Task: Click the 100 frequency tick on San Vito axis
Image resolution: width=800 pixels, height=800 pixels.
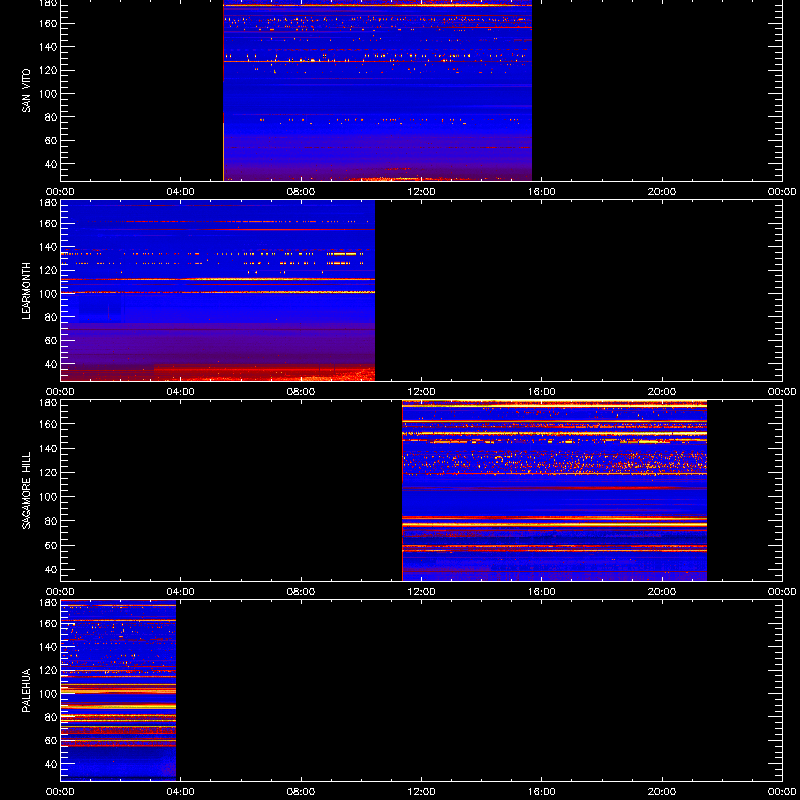Action: pos(48,94)
